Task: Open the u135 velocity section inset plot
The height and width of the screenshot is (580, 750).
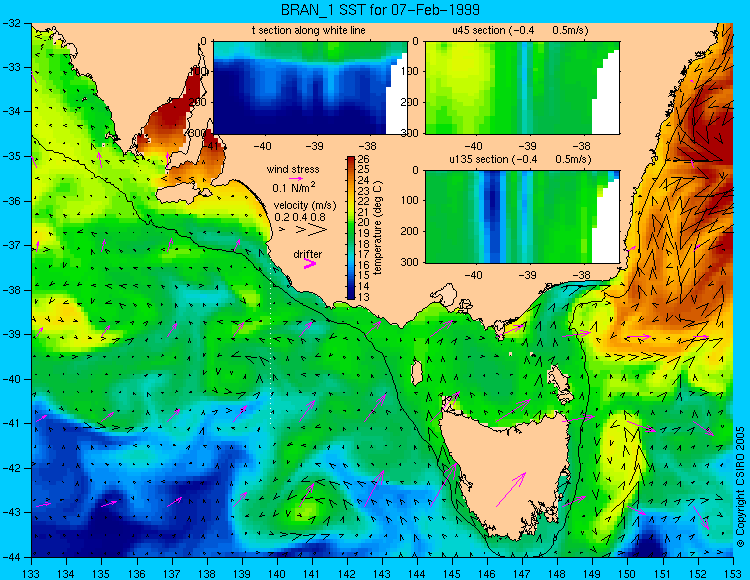Action: [522, 217]
